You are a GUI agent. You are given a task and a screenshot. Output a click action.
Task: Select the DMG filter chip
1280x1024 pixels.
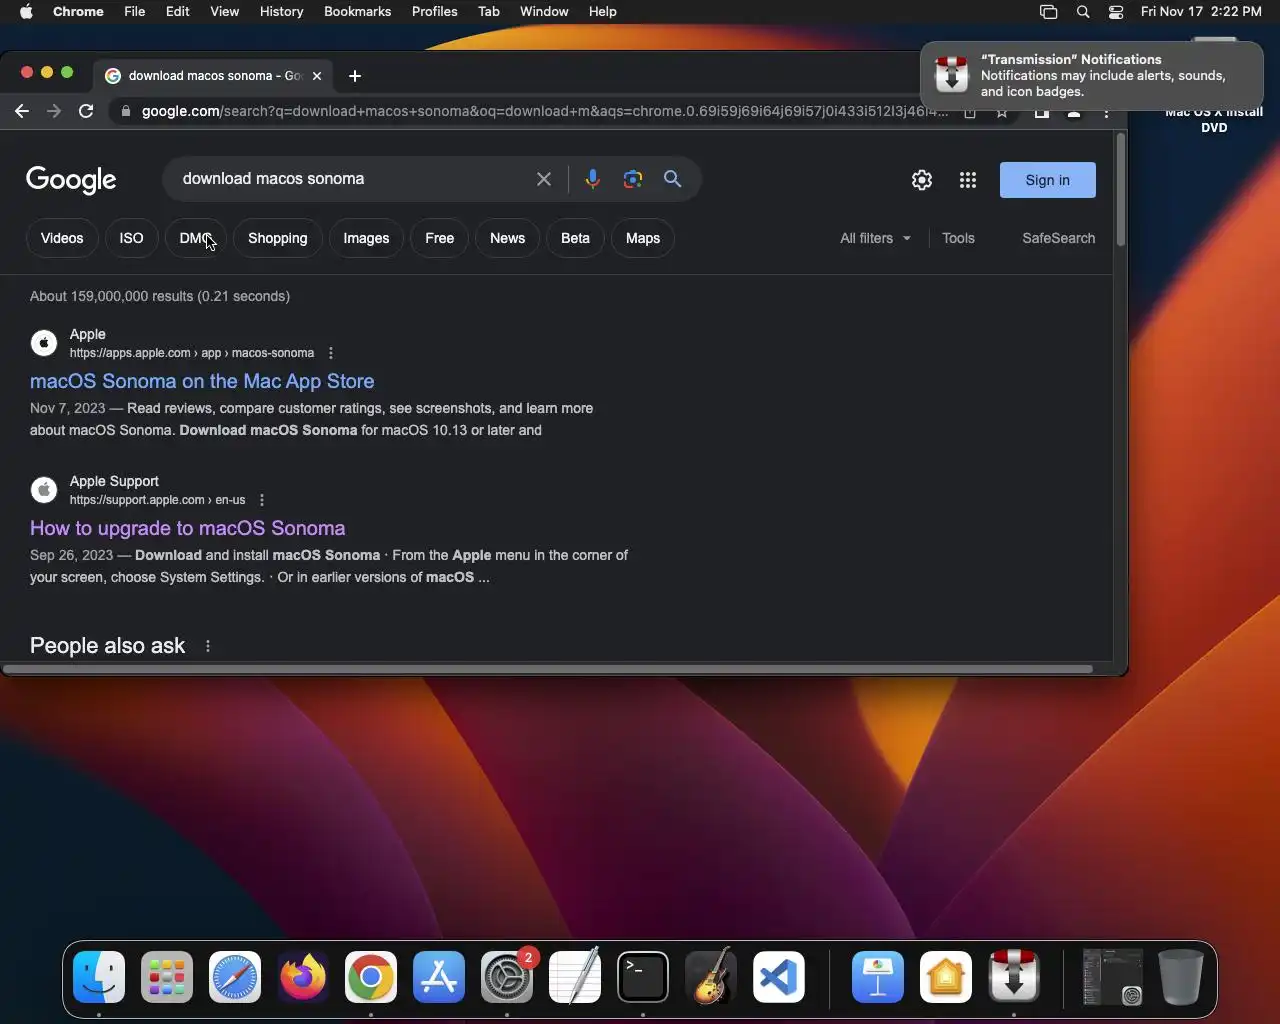196,238
